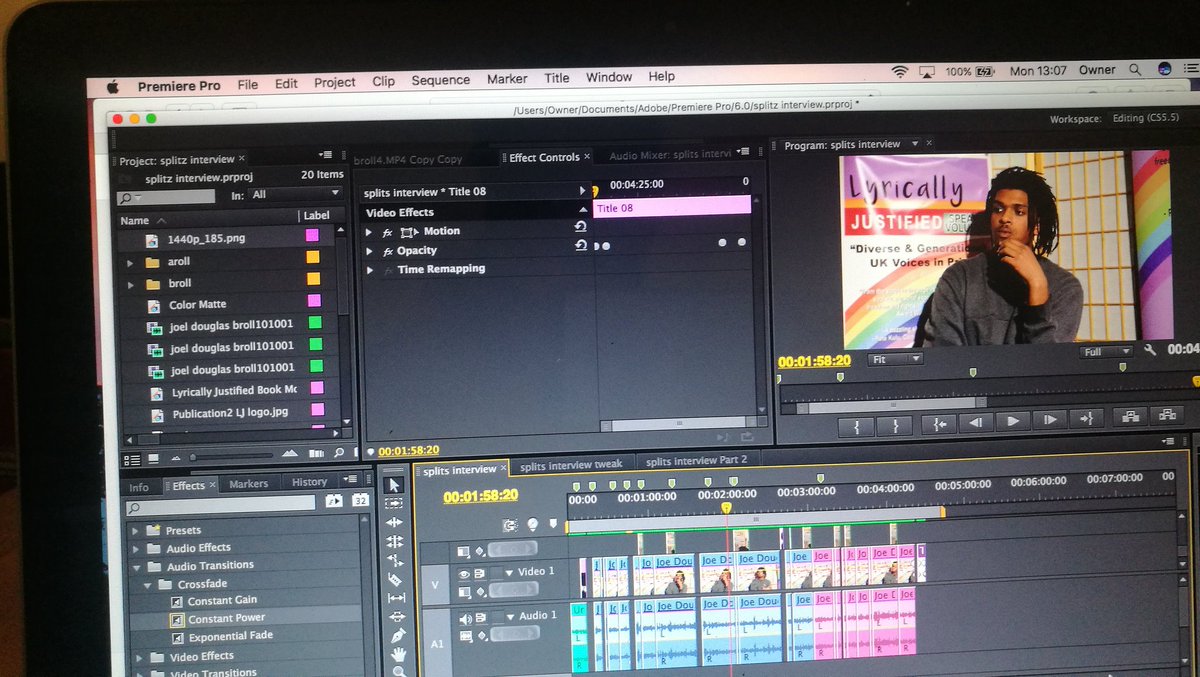Select the Exponential Fade transition

pos(230,636)
